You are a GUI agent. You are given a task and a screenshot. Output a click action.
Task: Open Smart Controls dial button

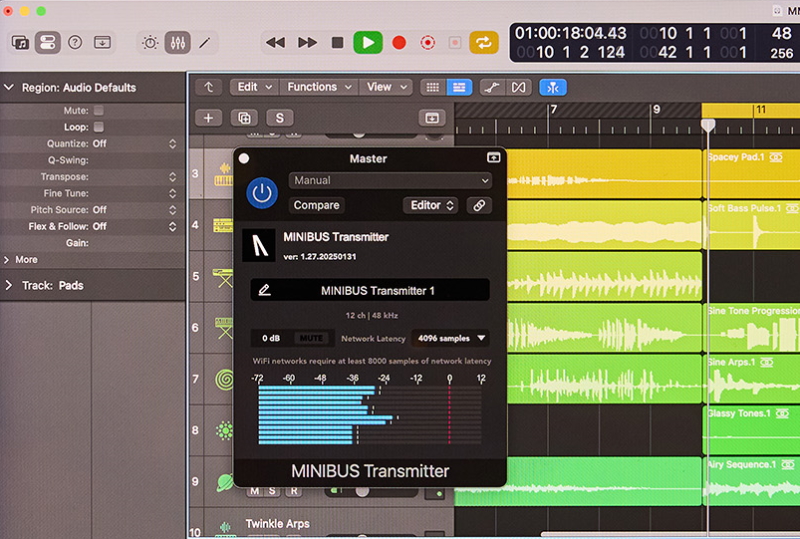click(x=150, y=42)
